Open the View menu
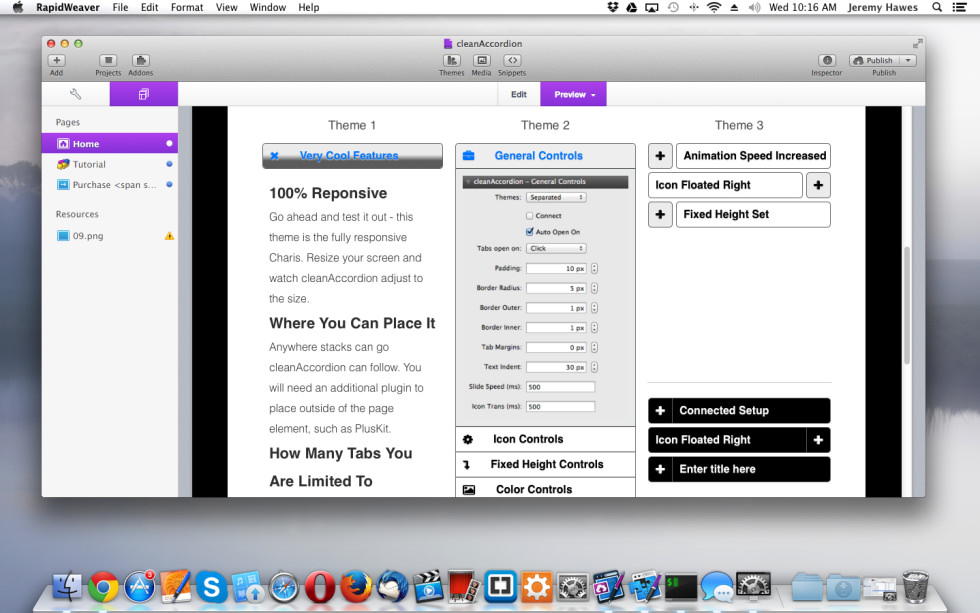The height and width of the screenshot is (613, 980). click(226, 7)
